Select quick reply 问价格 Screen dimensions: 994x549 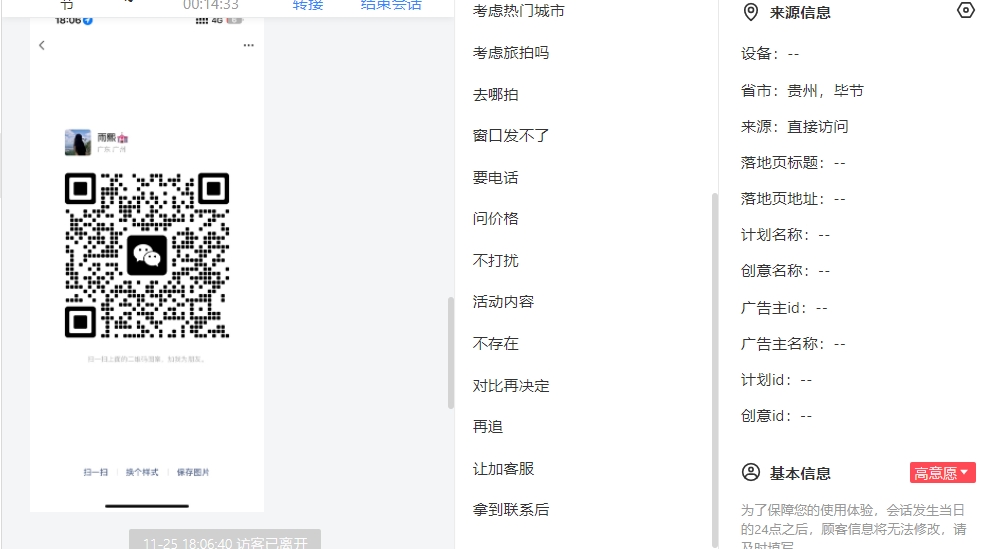coord(496,219)
